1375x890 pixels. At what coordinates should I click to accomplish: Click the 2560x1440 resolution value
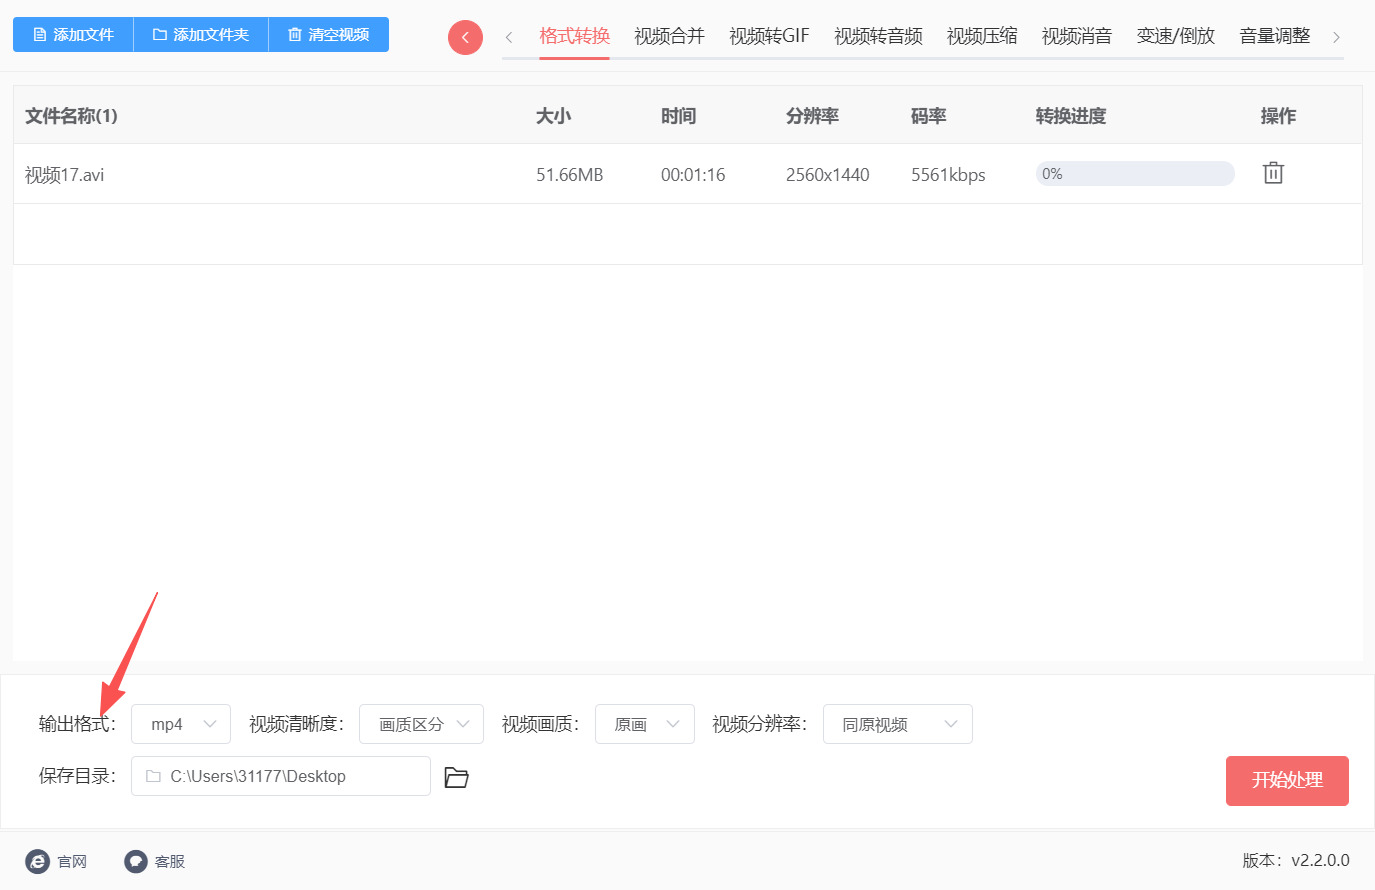tap(828, 175)
